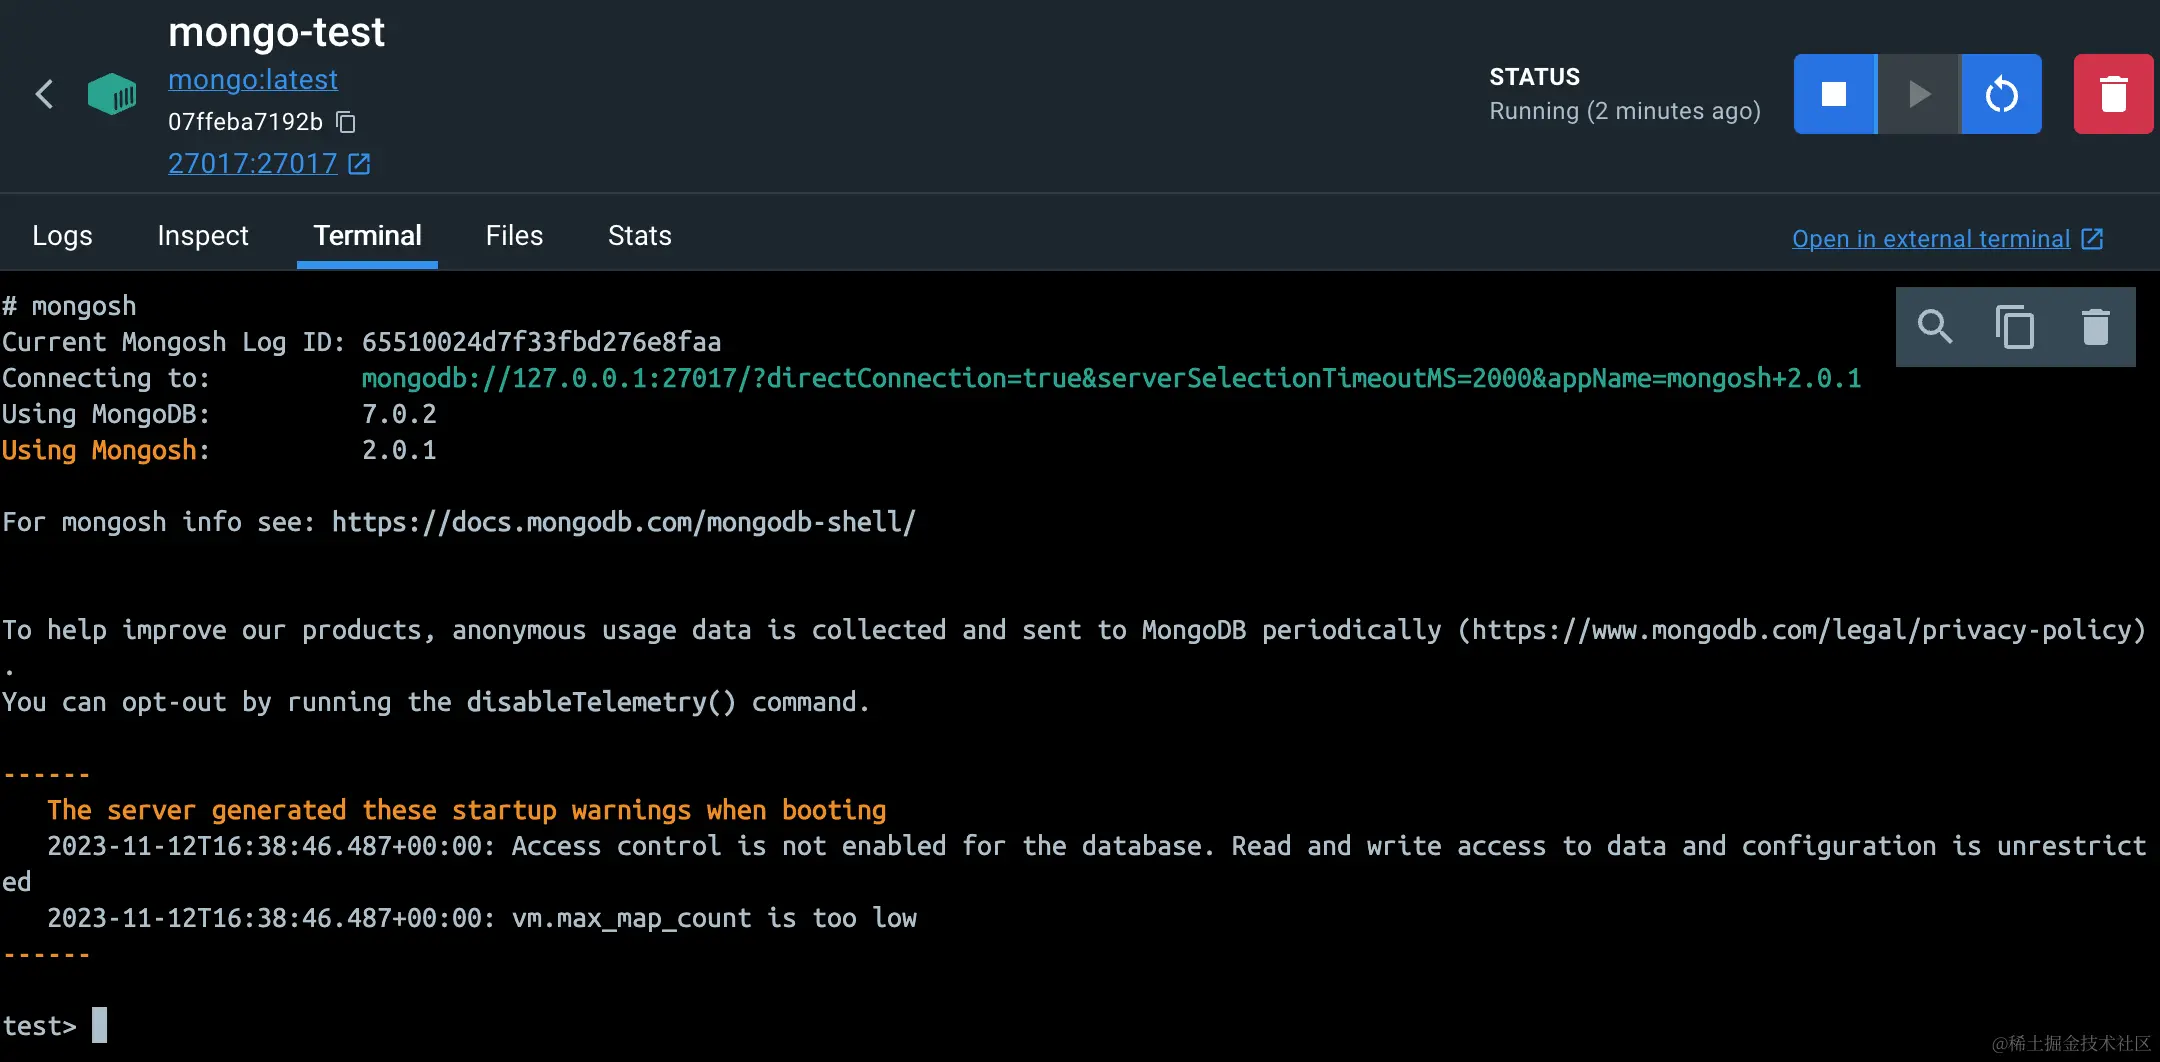Select the Terminal tab
The height and width of the screenshot is (1062, 2160).
367,236
